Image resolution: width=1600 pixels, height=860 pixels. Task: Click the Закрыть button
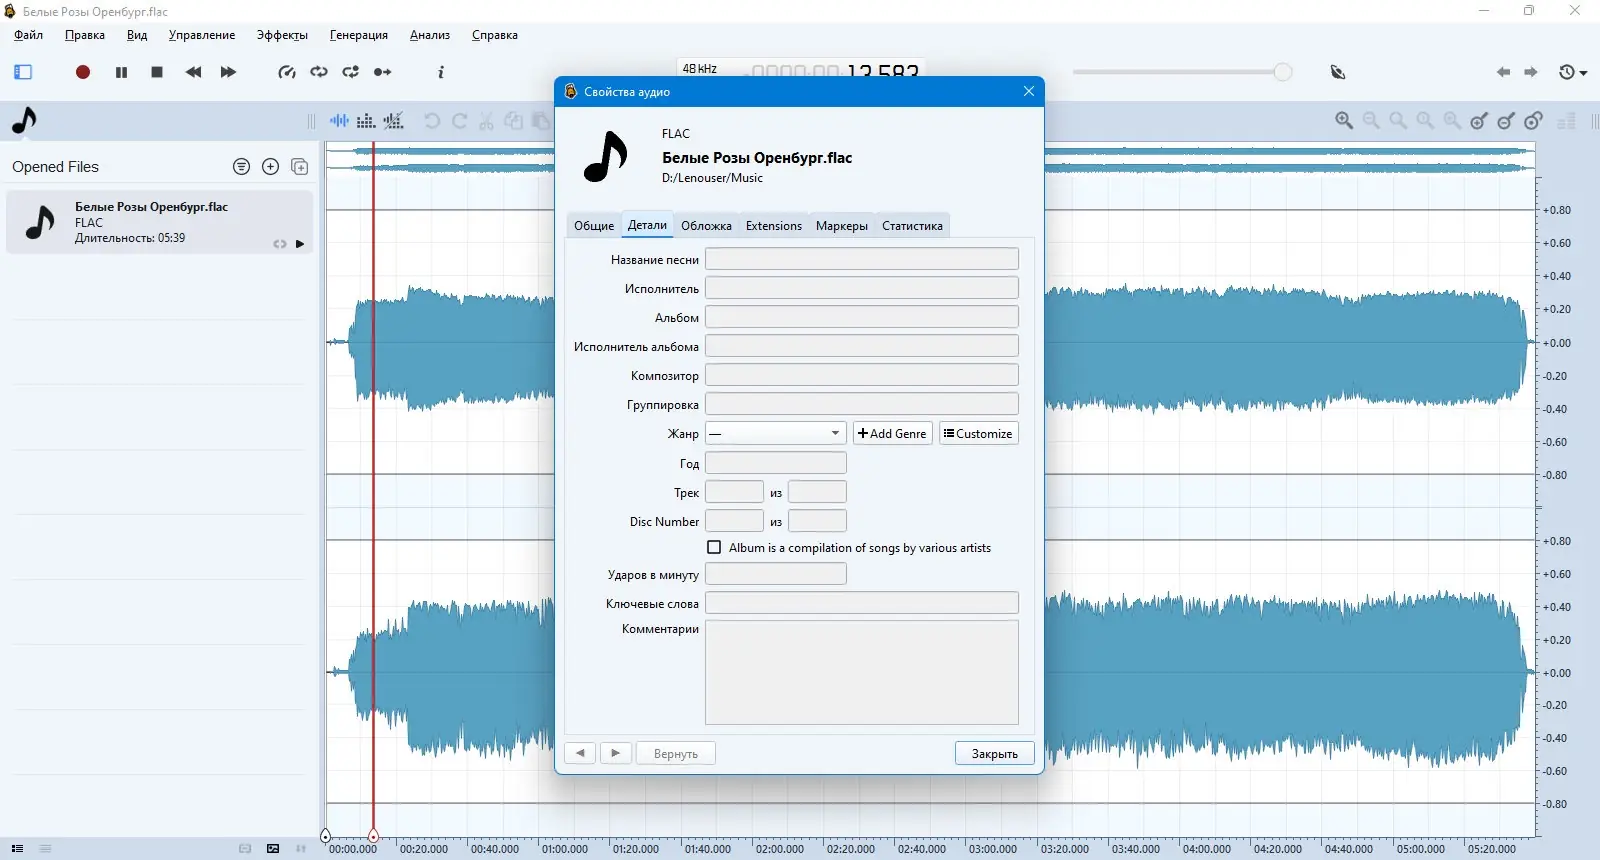(995, 753)
